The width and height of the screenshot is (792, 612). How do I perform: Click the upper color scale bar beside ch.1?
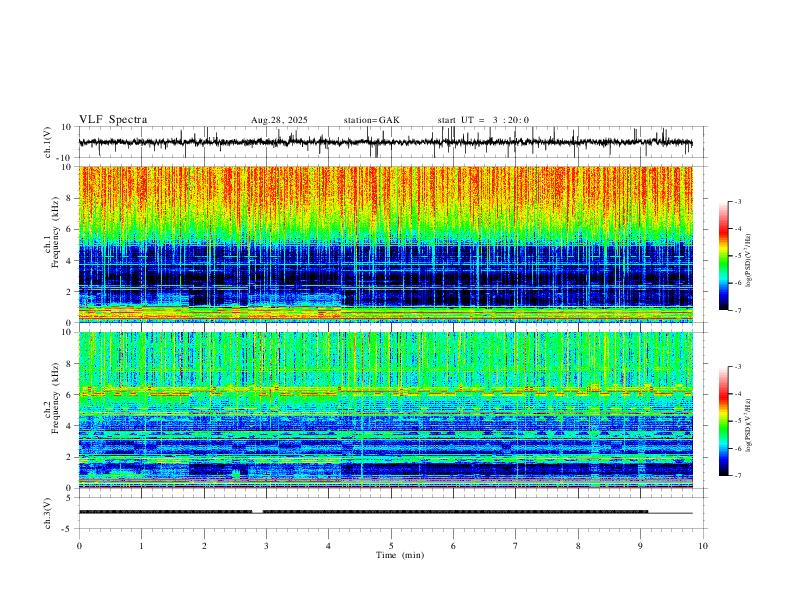coord(723,256)
